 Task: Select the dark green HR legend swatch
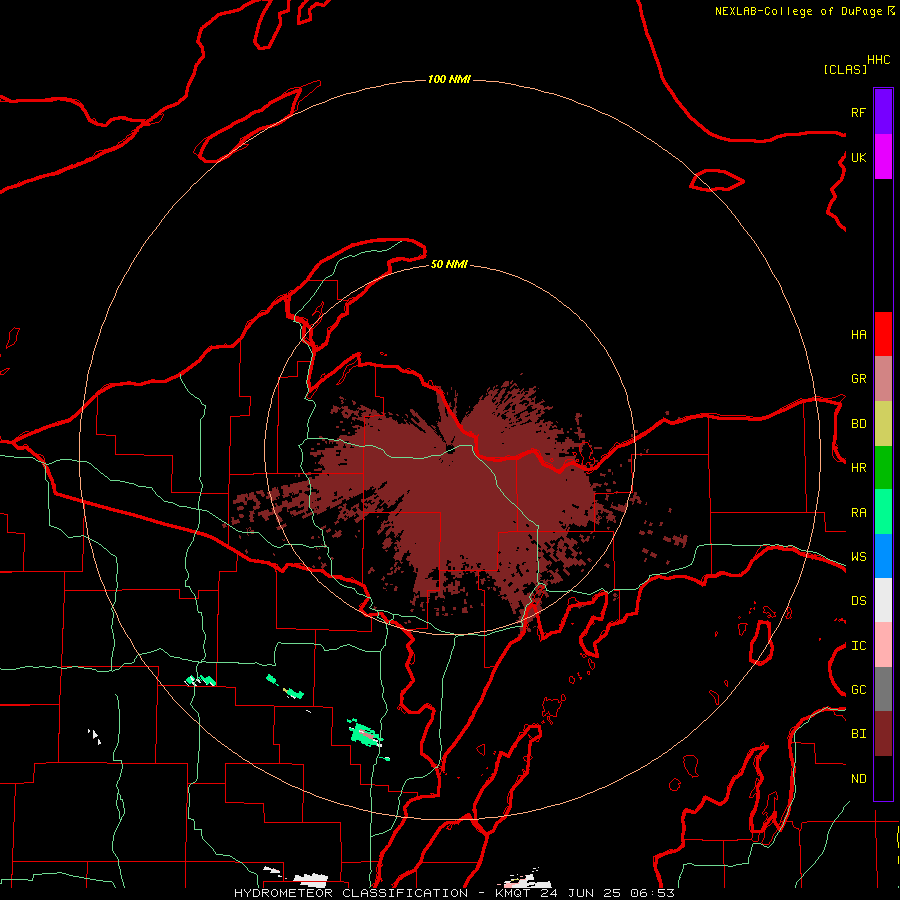(x=883, y=467)
